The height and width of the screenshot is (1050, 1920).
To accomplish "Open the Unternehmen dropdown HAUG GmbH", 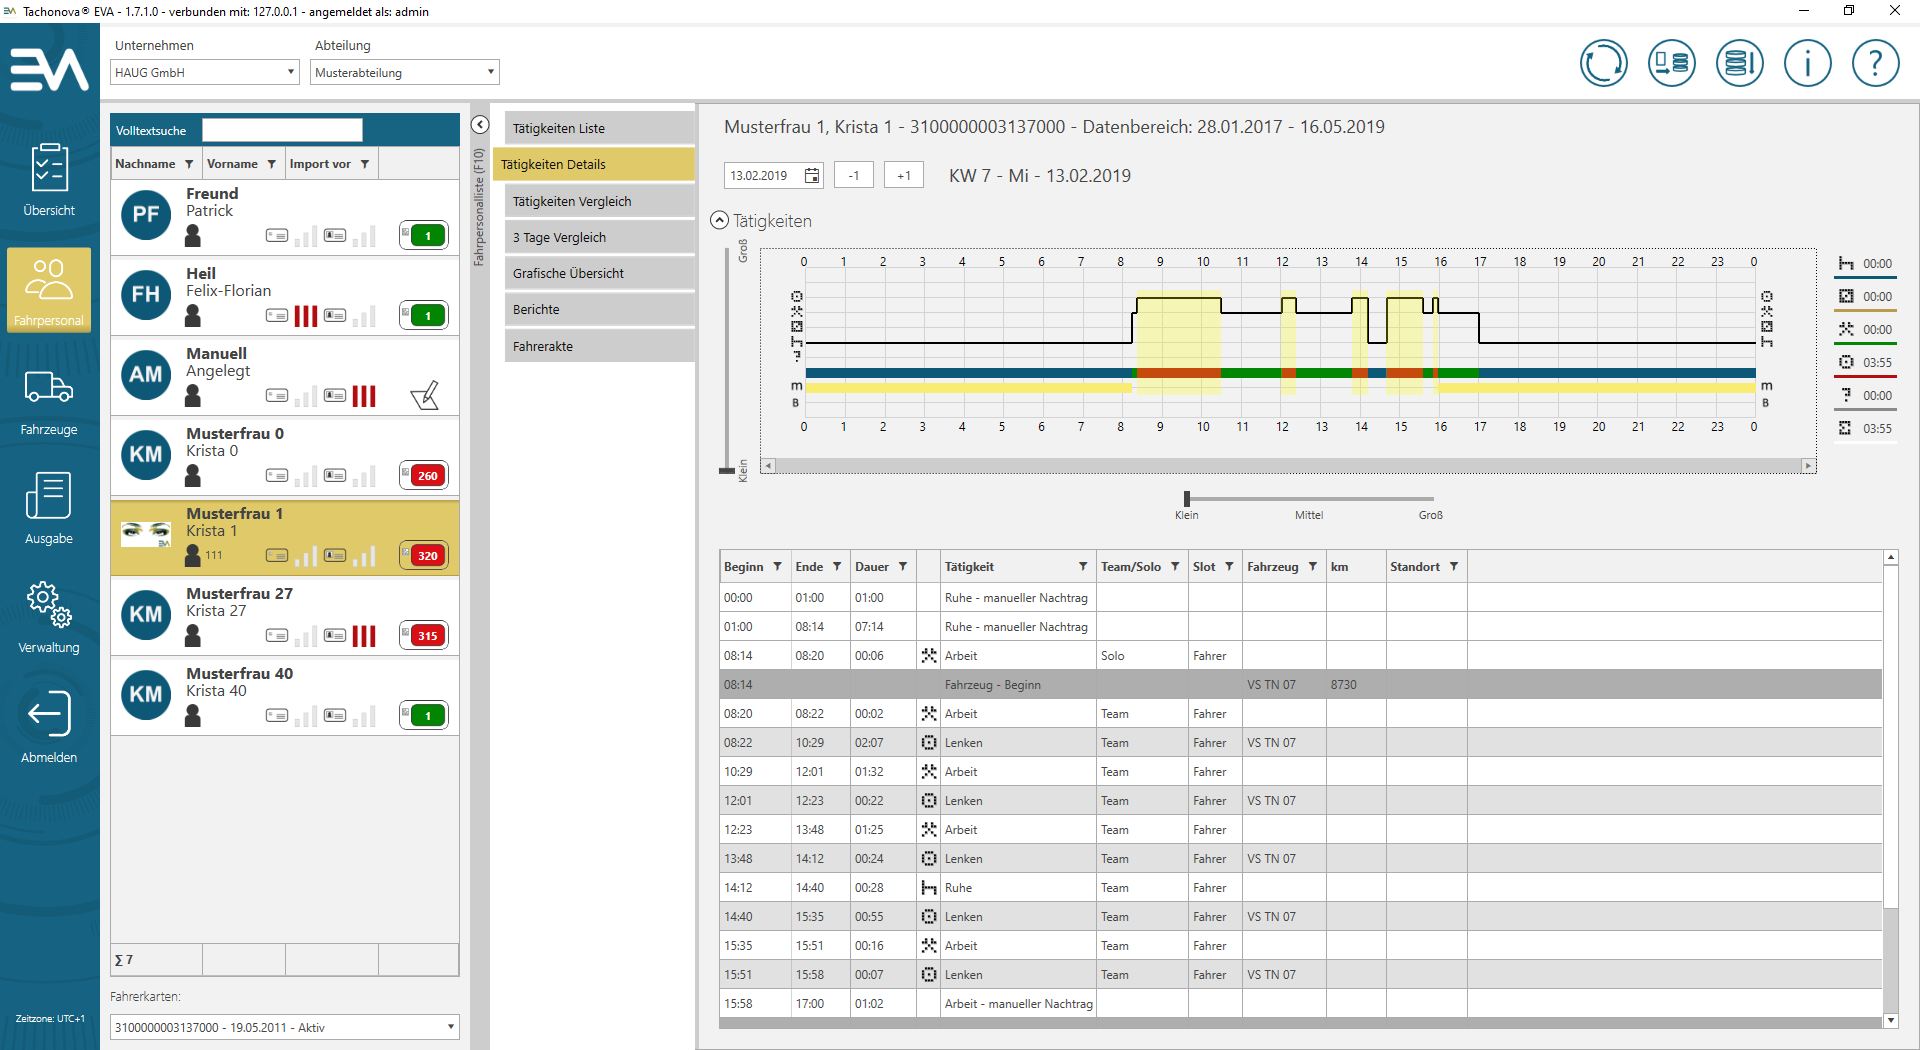I will point(204,73).
